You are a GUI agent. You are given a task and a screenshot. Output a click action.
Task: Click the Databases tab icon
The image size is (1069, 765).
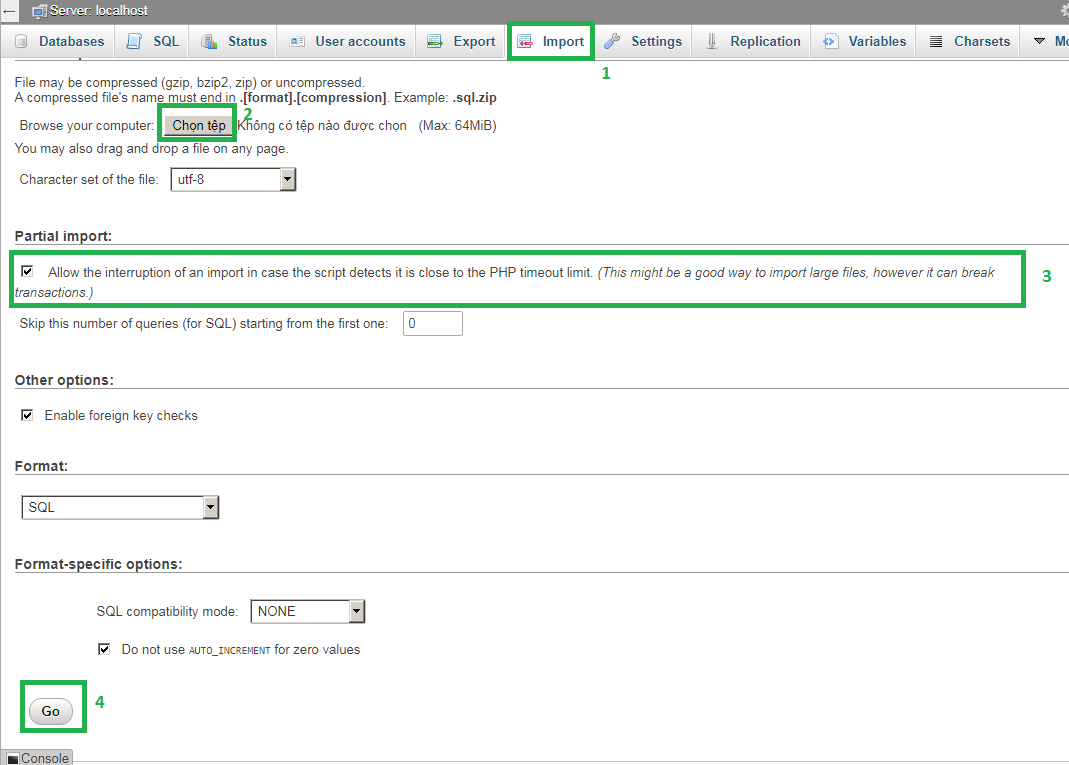coord(21,42)
